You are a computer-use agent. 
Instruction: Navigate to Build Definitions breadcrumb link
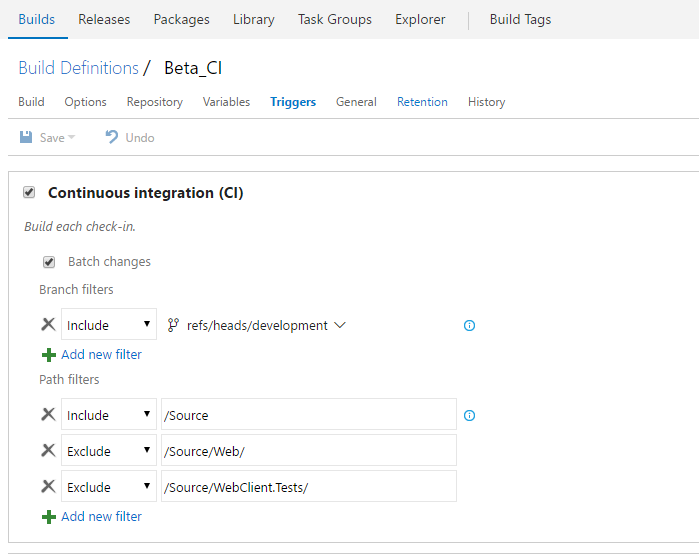(x=78, y=68)
